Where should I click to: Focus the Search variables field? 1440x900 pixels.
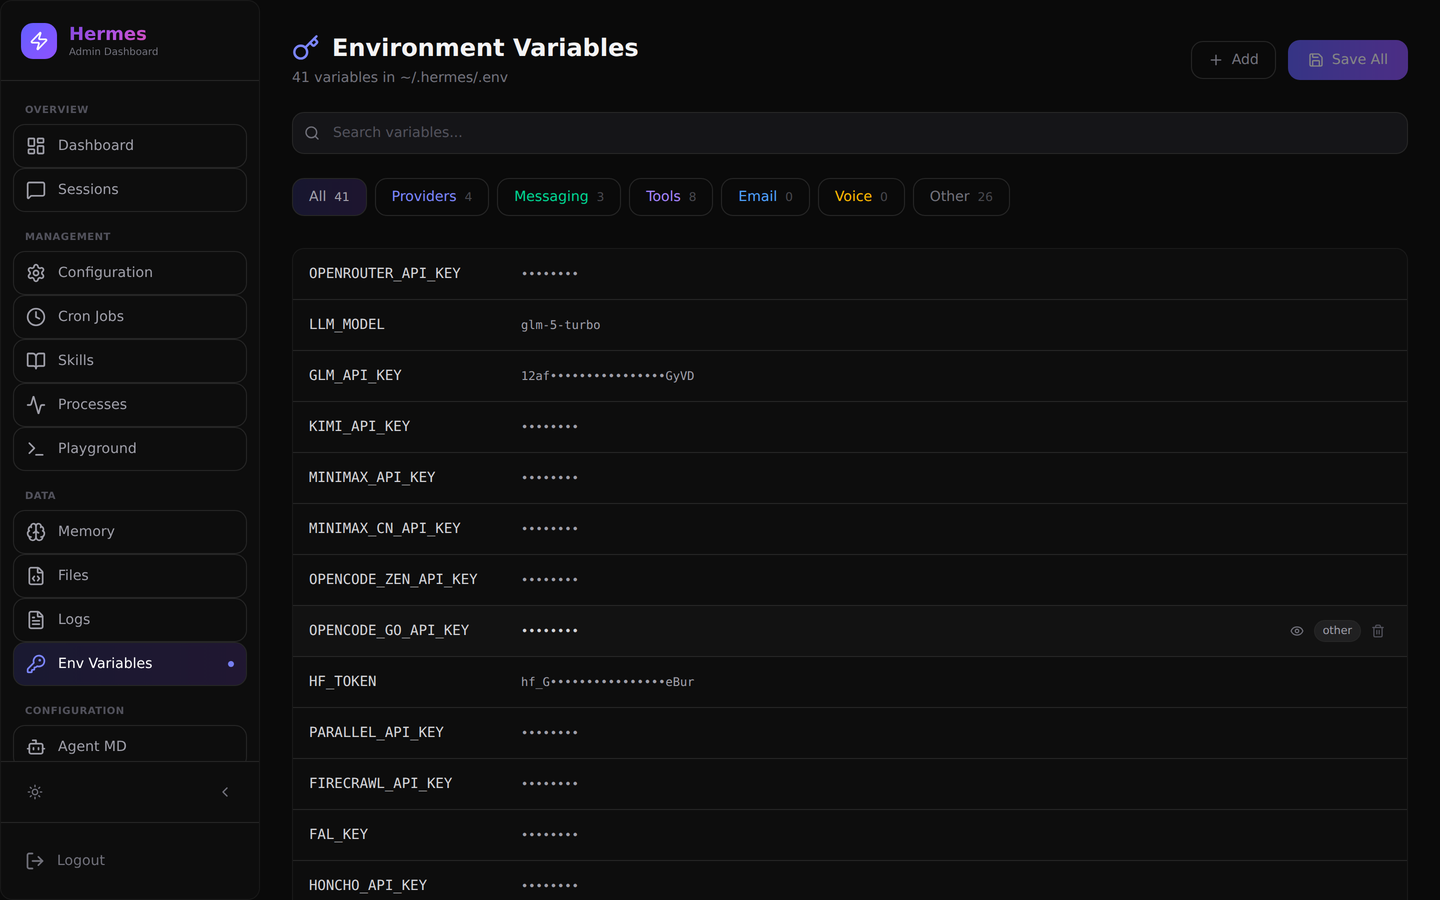pyautogui.click(x=849, y=133)
